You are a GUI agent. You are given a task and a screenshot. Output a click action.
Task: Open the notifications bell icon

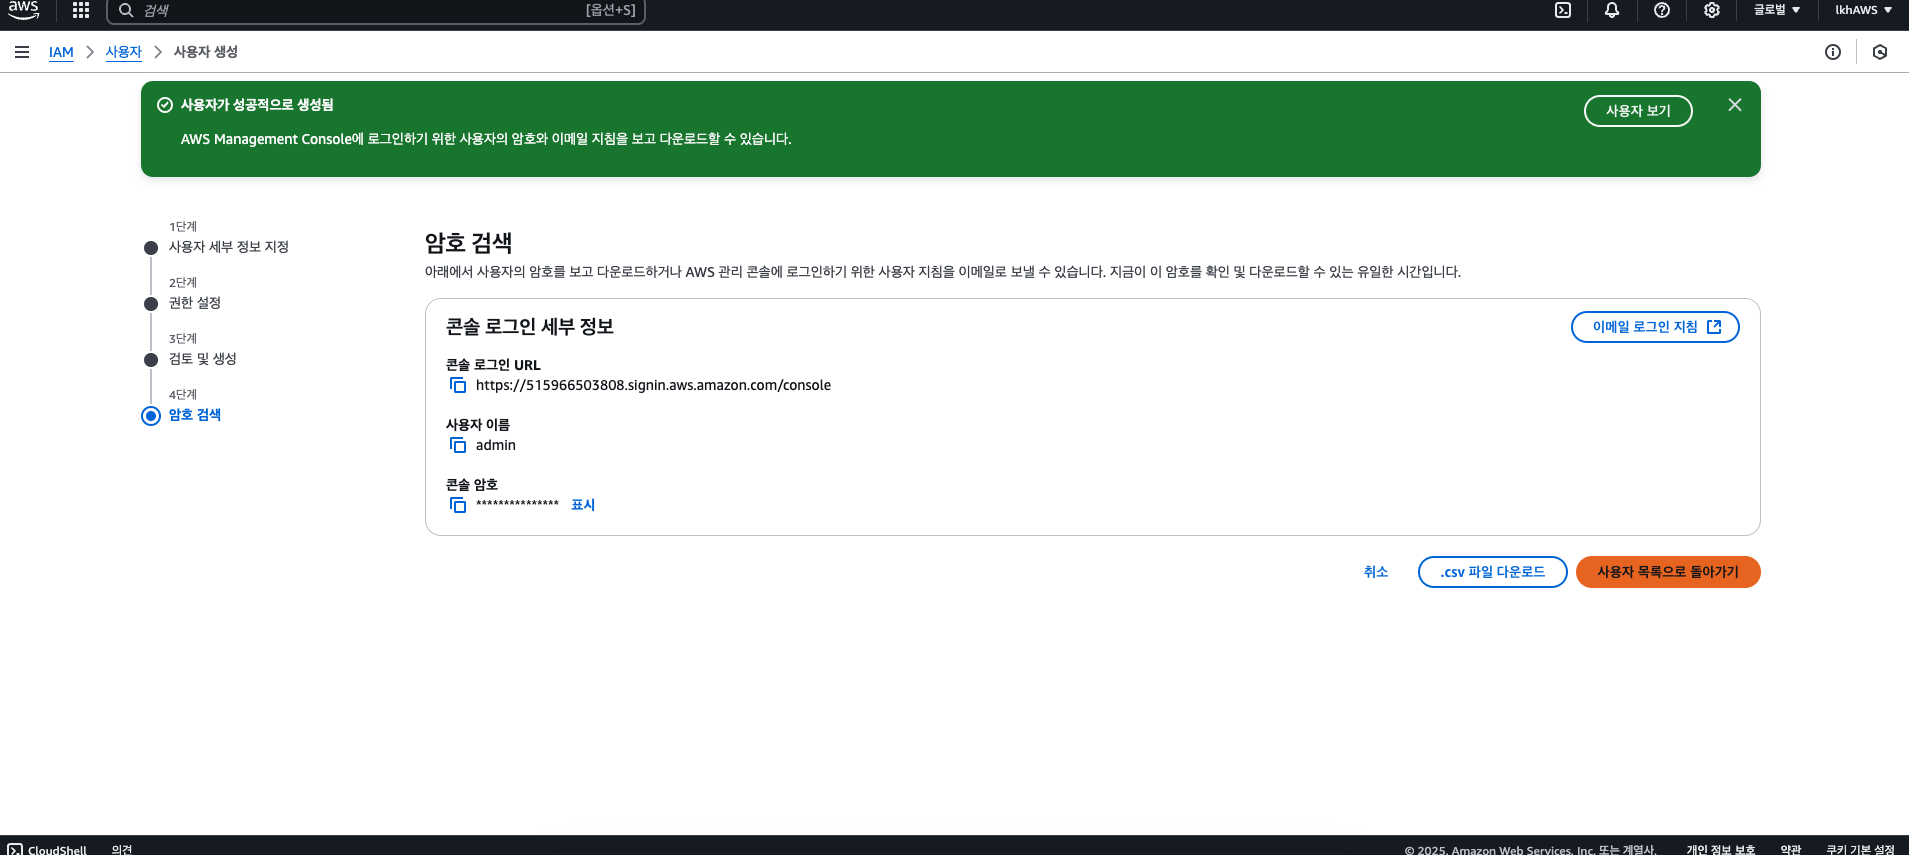click(1612, 10)
